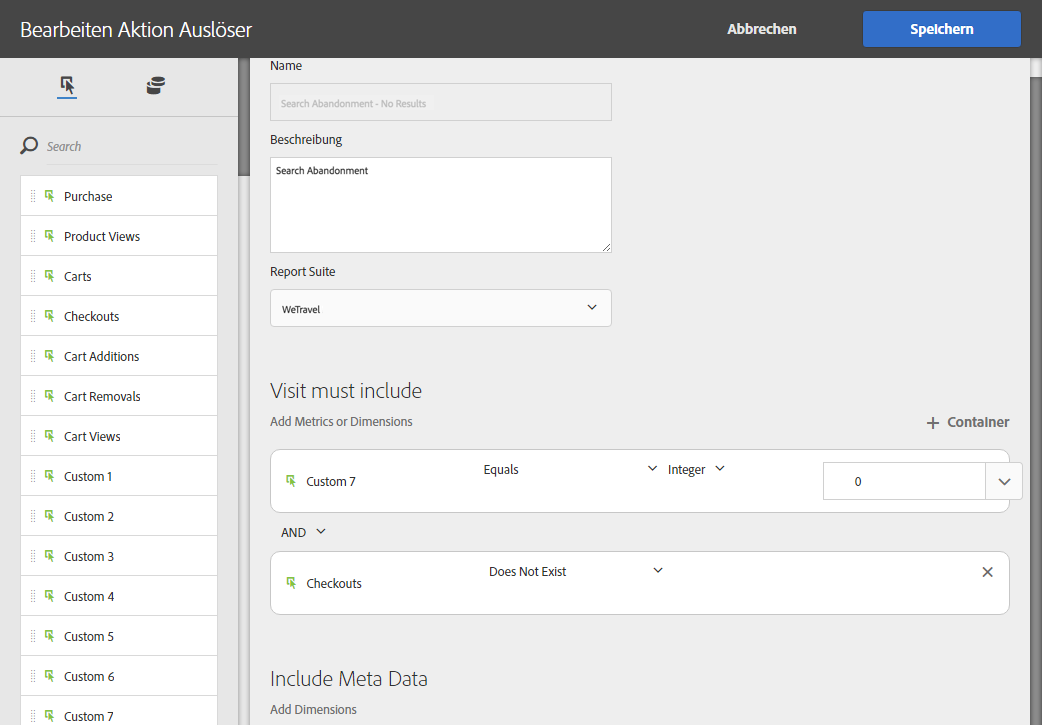Image resolution: width=1044 pixels, height=725 pixels.
Task: Expand the value dropdown arrow beside 0
Action: click(1004, 481)
